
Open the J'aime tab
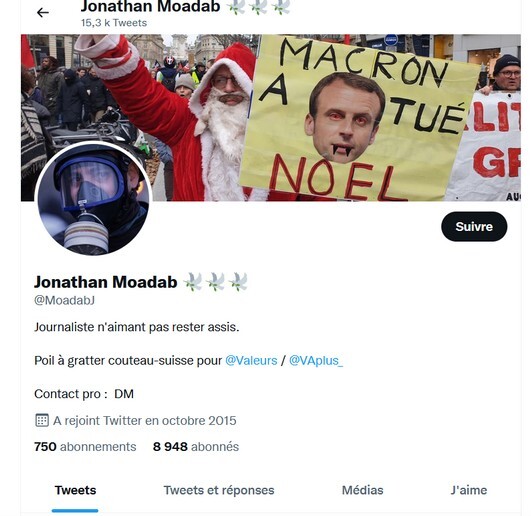point(469,490)
